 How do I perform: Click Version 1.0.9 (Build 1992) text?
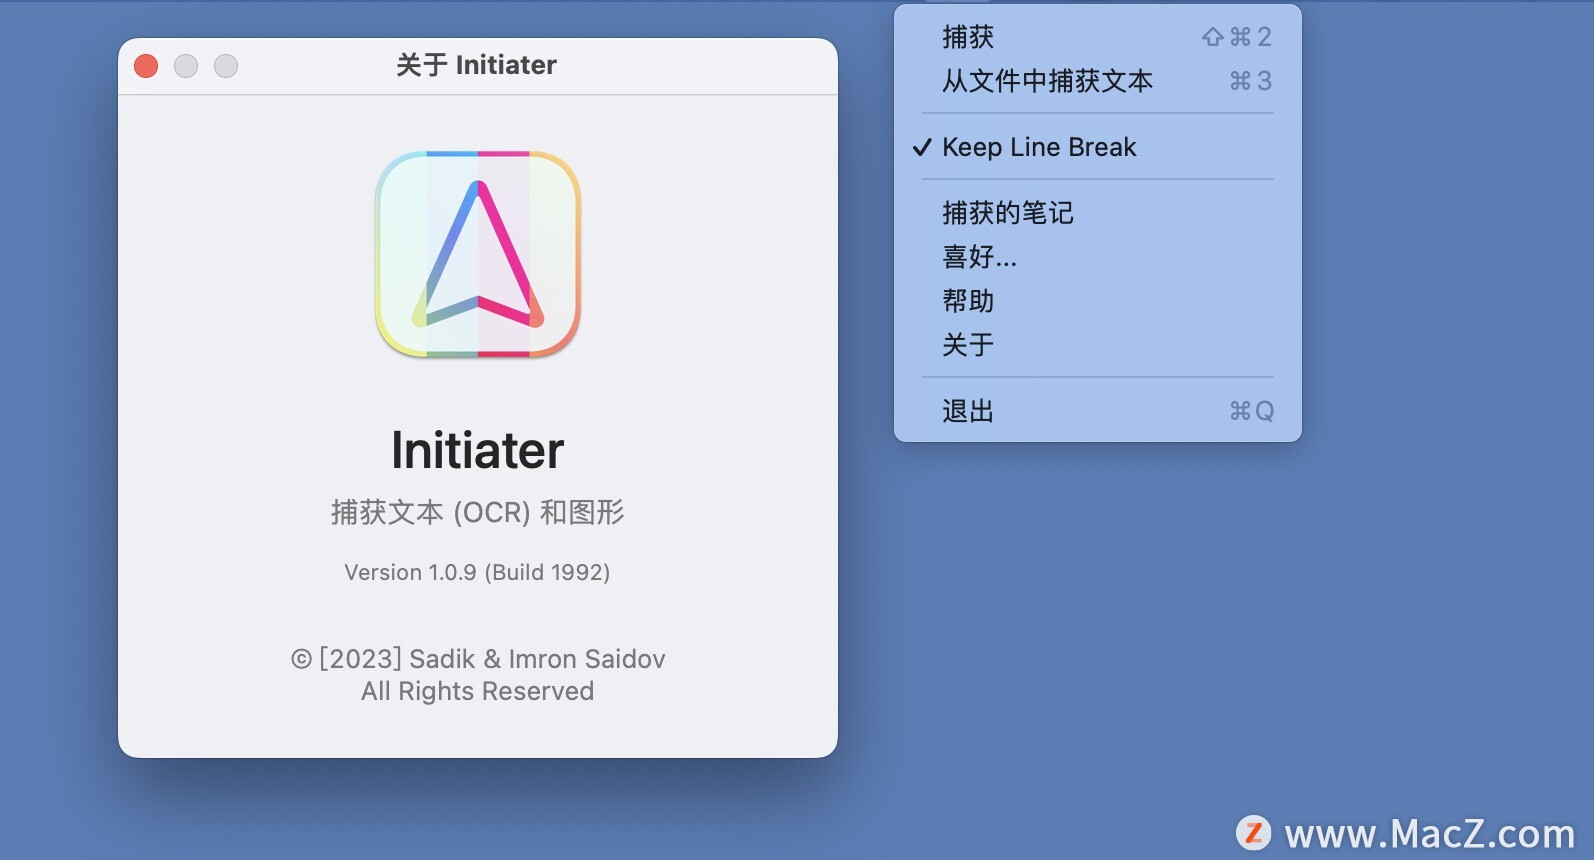click(477, 572)
